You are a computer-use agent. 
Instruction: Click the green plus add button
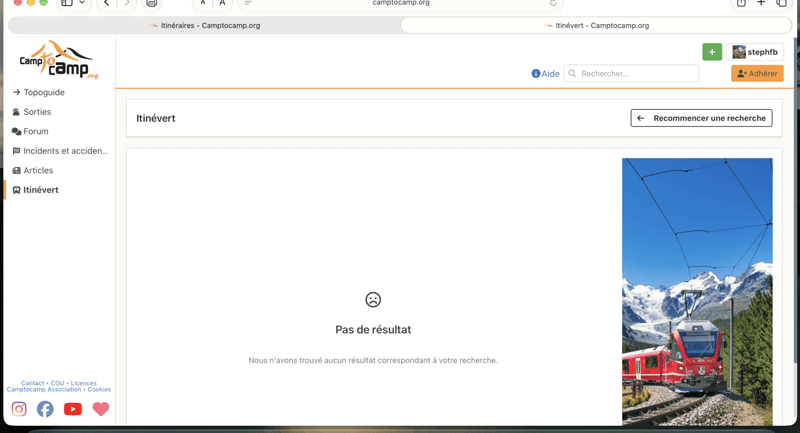(x=712, y=52)
